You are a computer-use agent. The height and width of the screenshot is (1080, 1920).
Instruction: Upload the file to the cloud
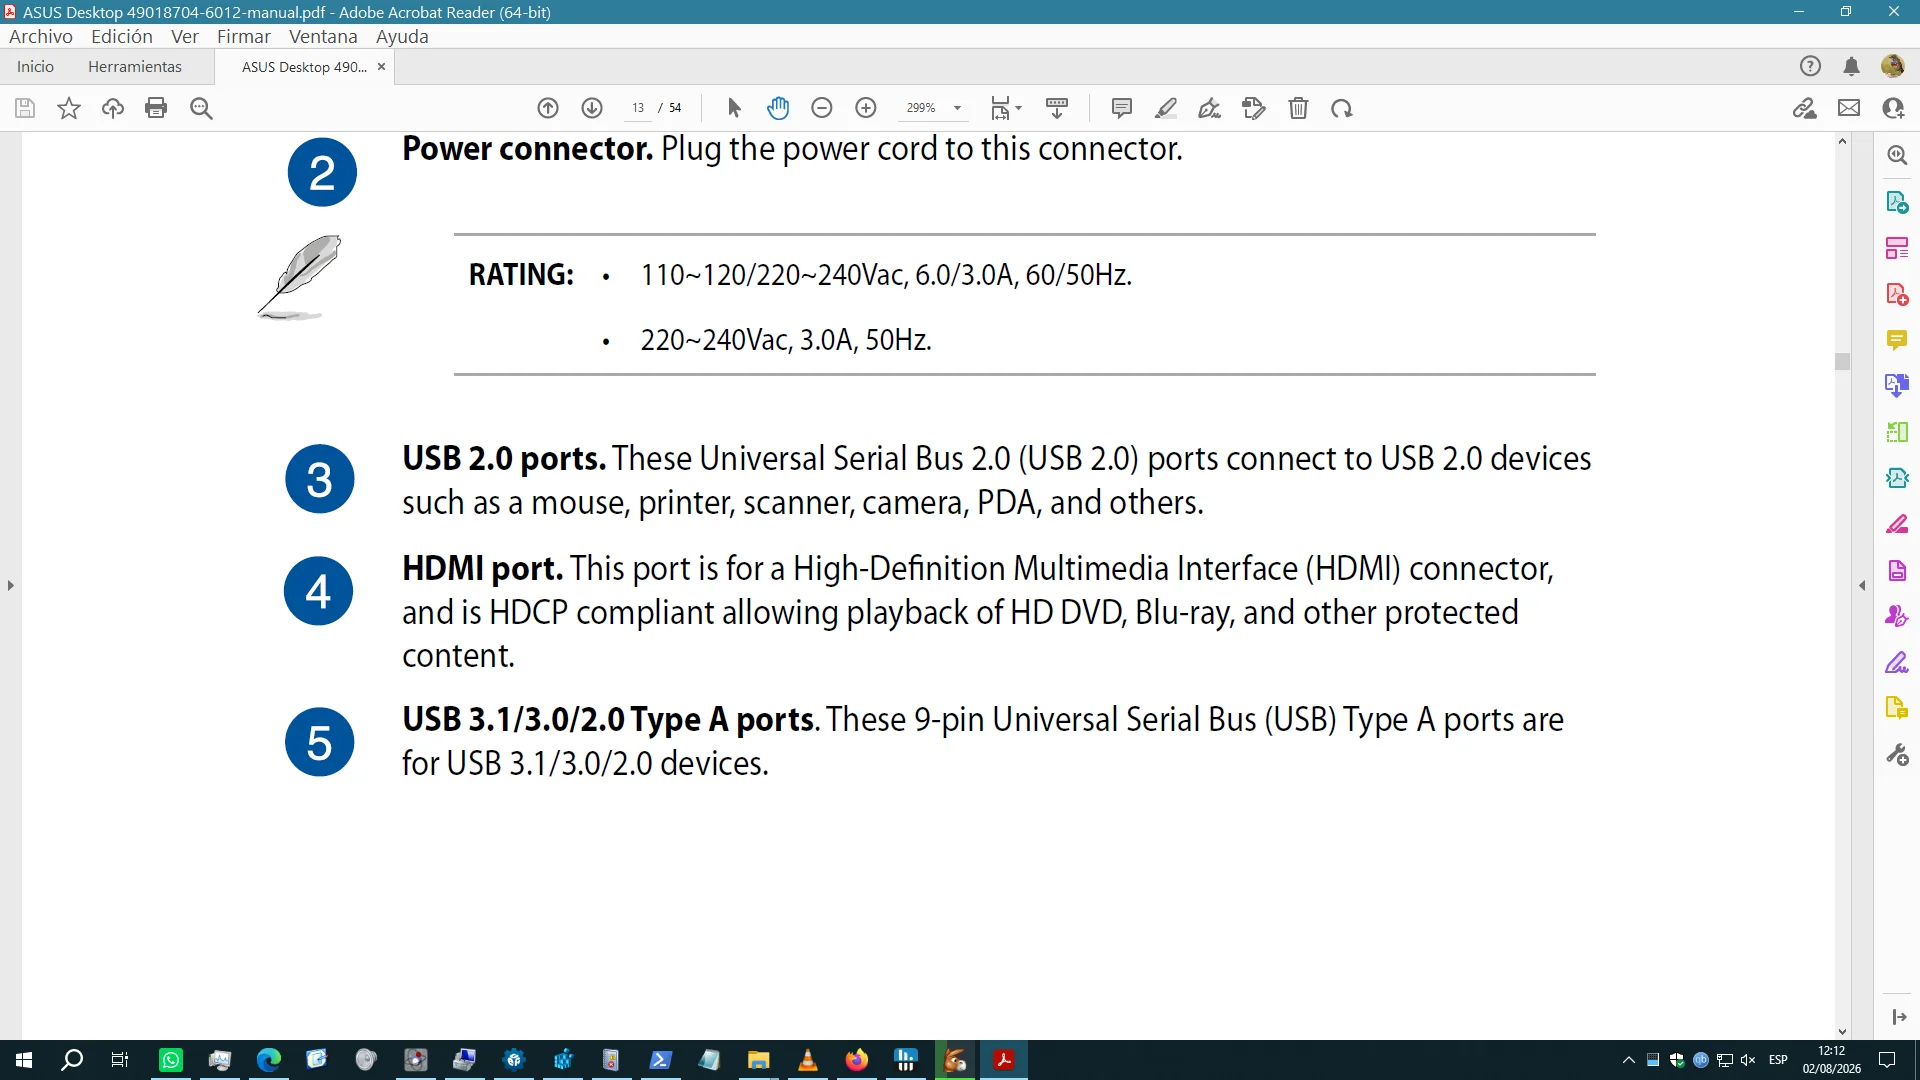click(x=113, y=108)
